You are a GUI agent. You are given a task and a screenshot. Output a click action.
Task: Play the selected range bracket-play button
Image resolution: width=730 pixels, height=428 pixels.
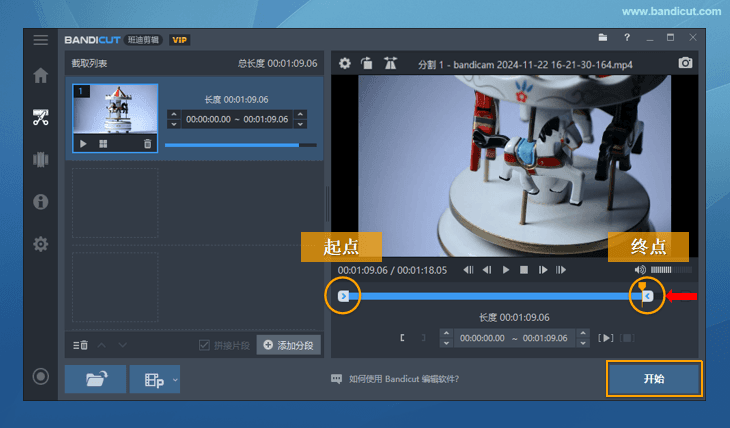click(605, 338)
